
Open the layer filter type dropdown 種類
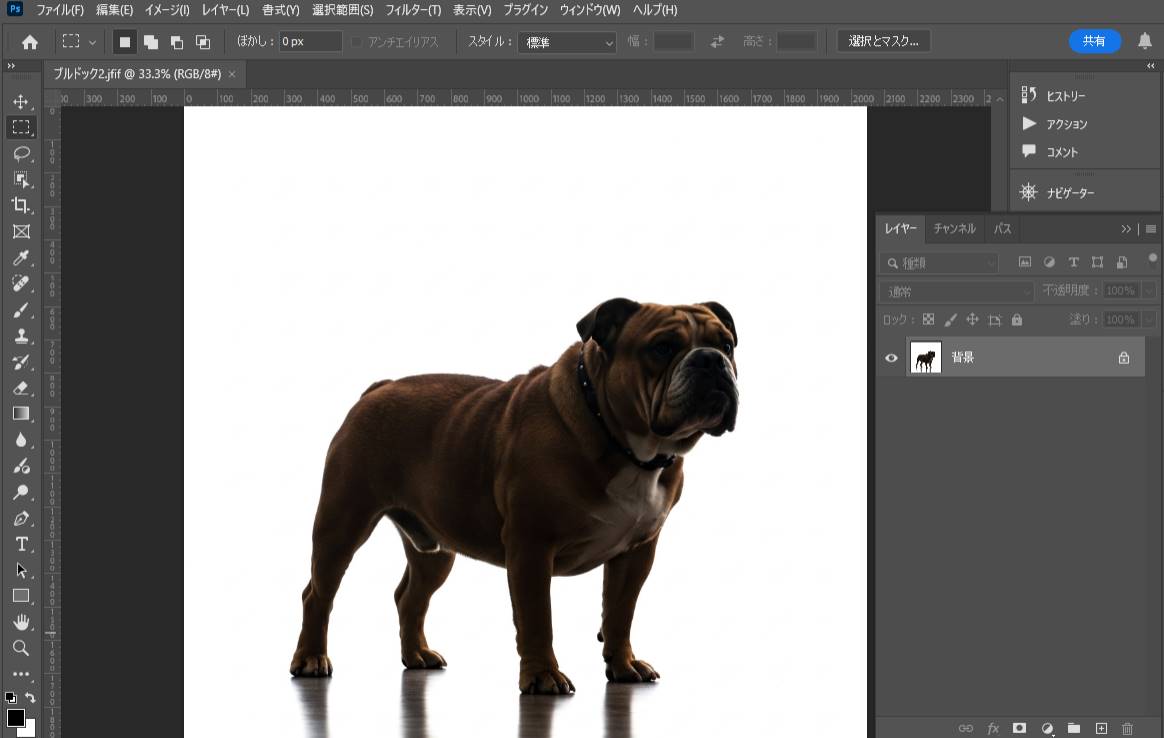[939, 263]
